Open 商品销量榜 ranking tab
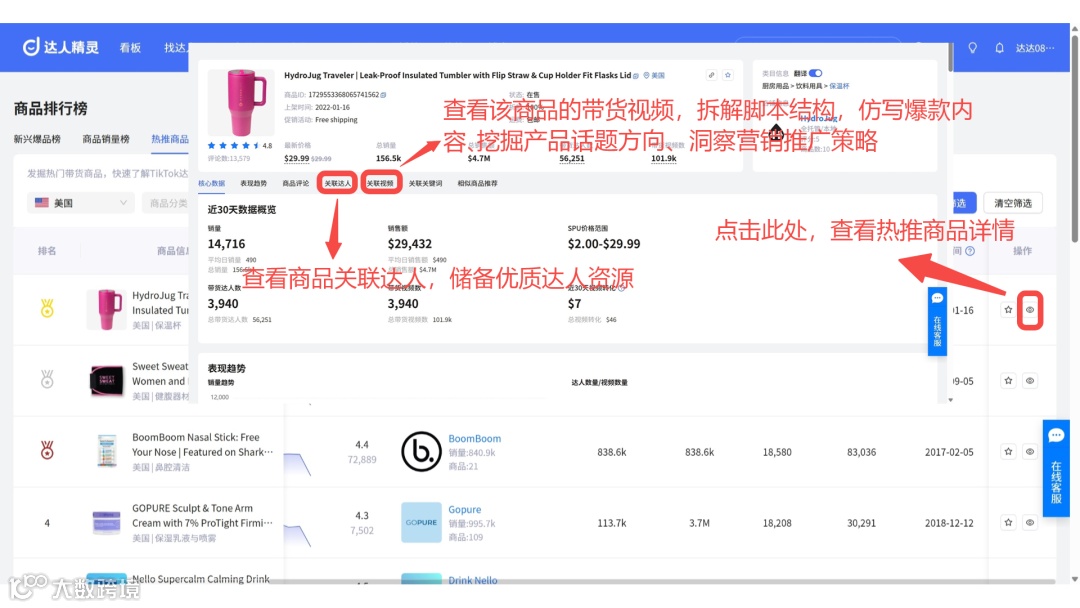 [x=106, y=139]
